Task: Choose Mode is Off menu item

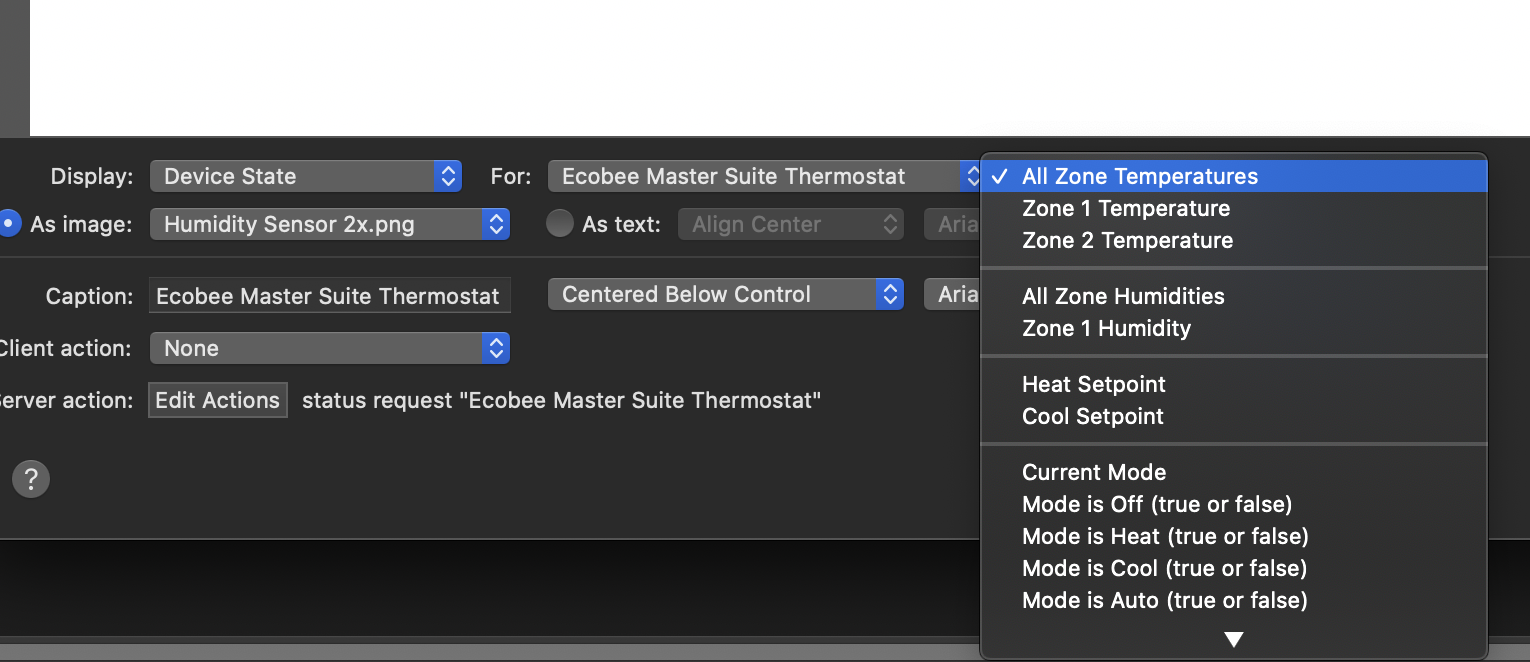Action: (1234, 504)
